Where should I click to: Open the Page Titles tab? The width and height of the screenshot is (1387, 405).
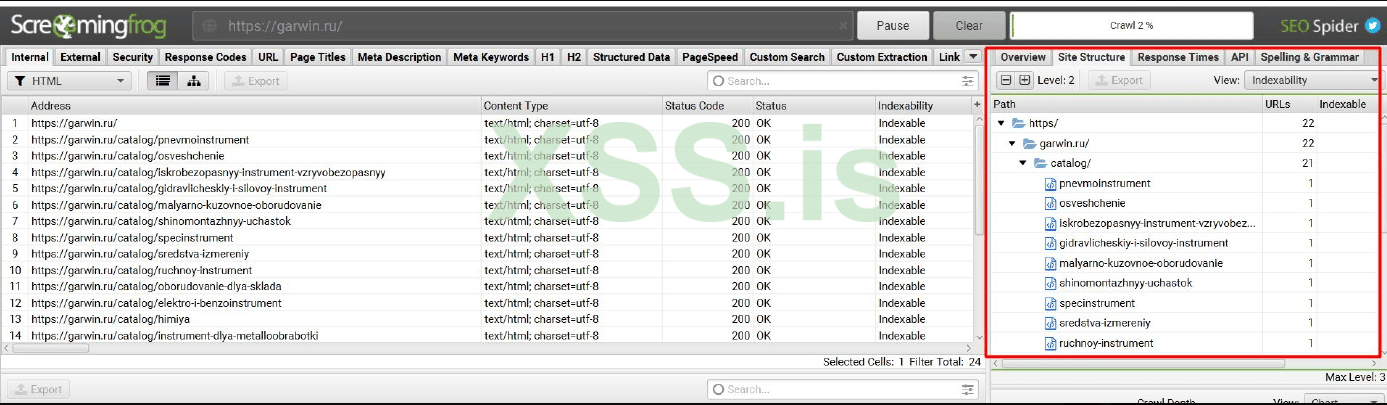(318, 57)
